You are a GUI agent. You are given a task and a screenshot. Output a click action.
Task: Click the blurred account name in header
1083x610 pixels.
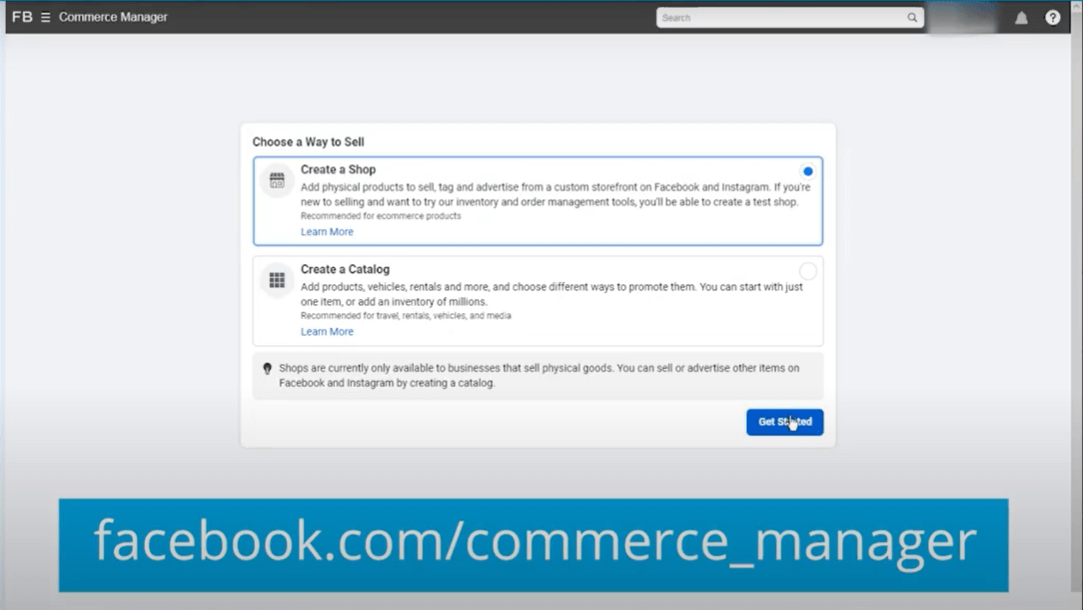click(x=963, y=18)
